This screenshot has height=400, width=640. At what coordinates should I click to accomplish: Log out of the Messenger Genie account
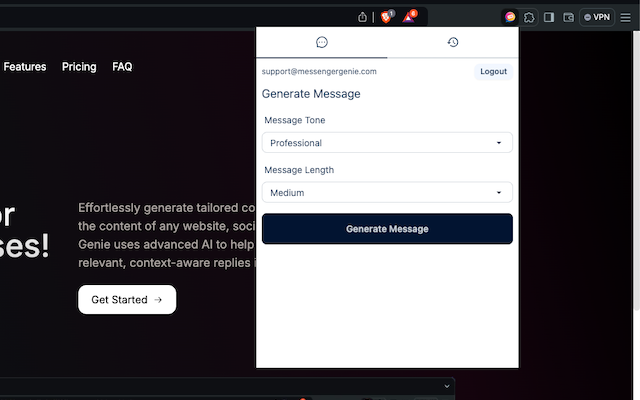[x=493, y=71]
